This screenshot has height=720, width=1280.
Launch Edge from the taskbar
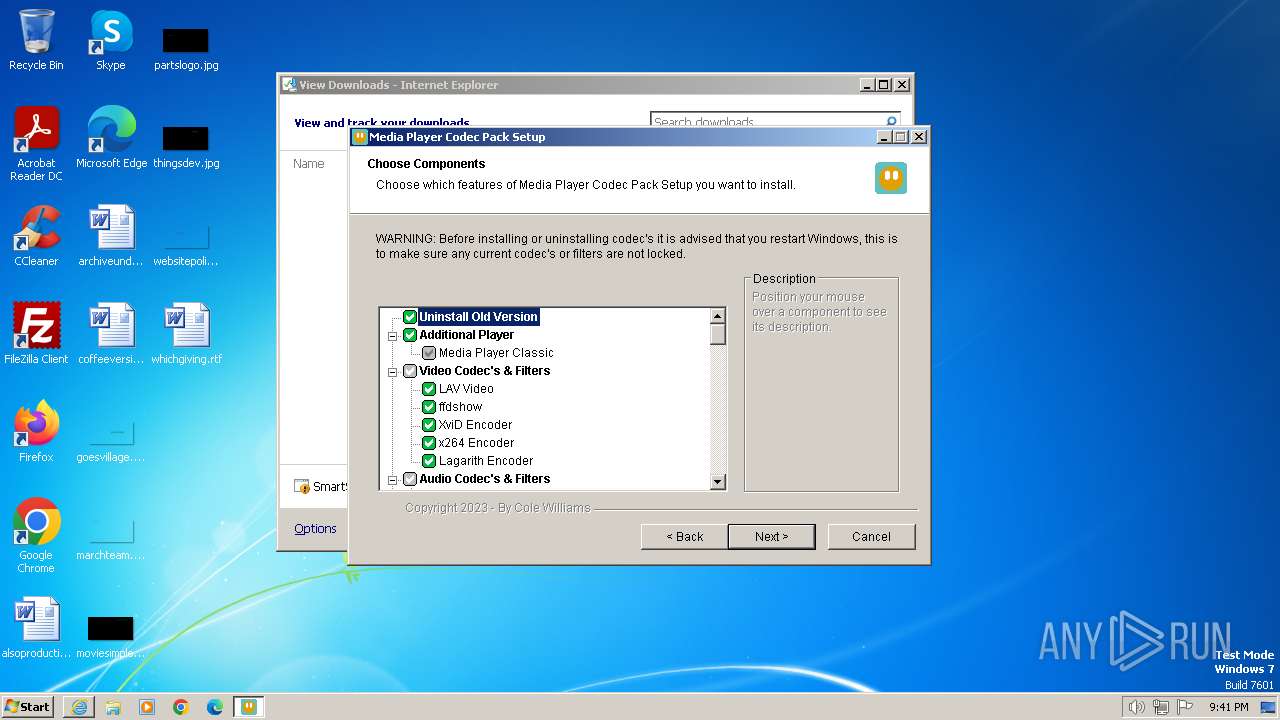click(x=215, y=707)
